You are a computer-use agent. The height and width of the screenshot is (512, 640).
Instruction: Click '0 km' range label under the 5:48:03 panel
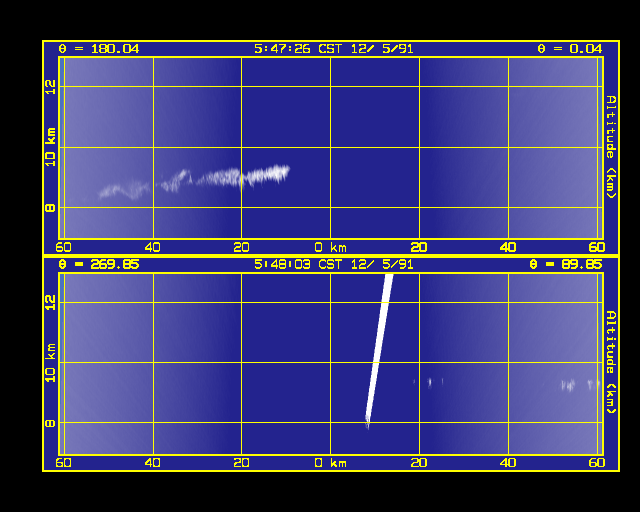pos(331,463)
